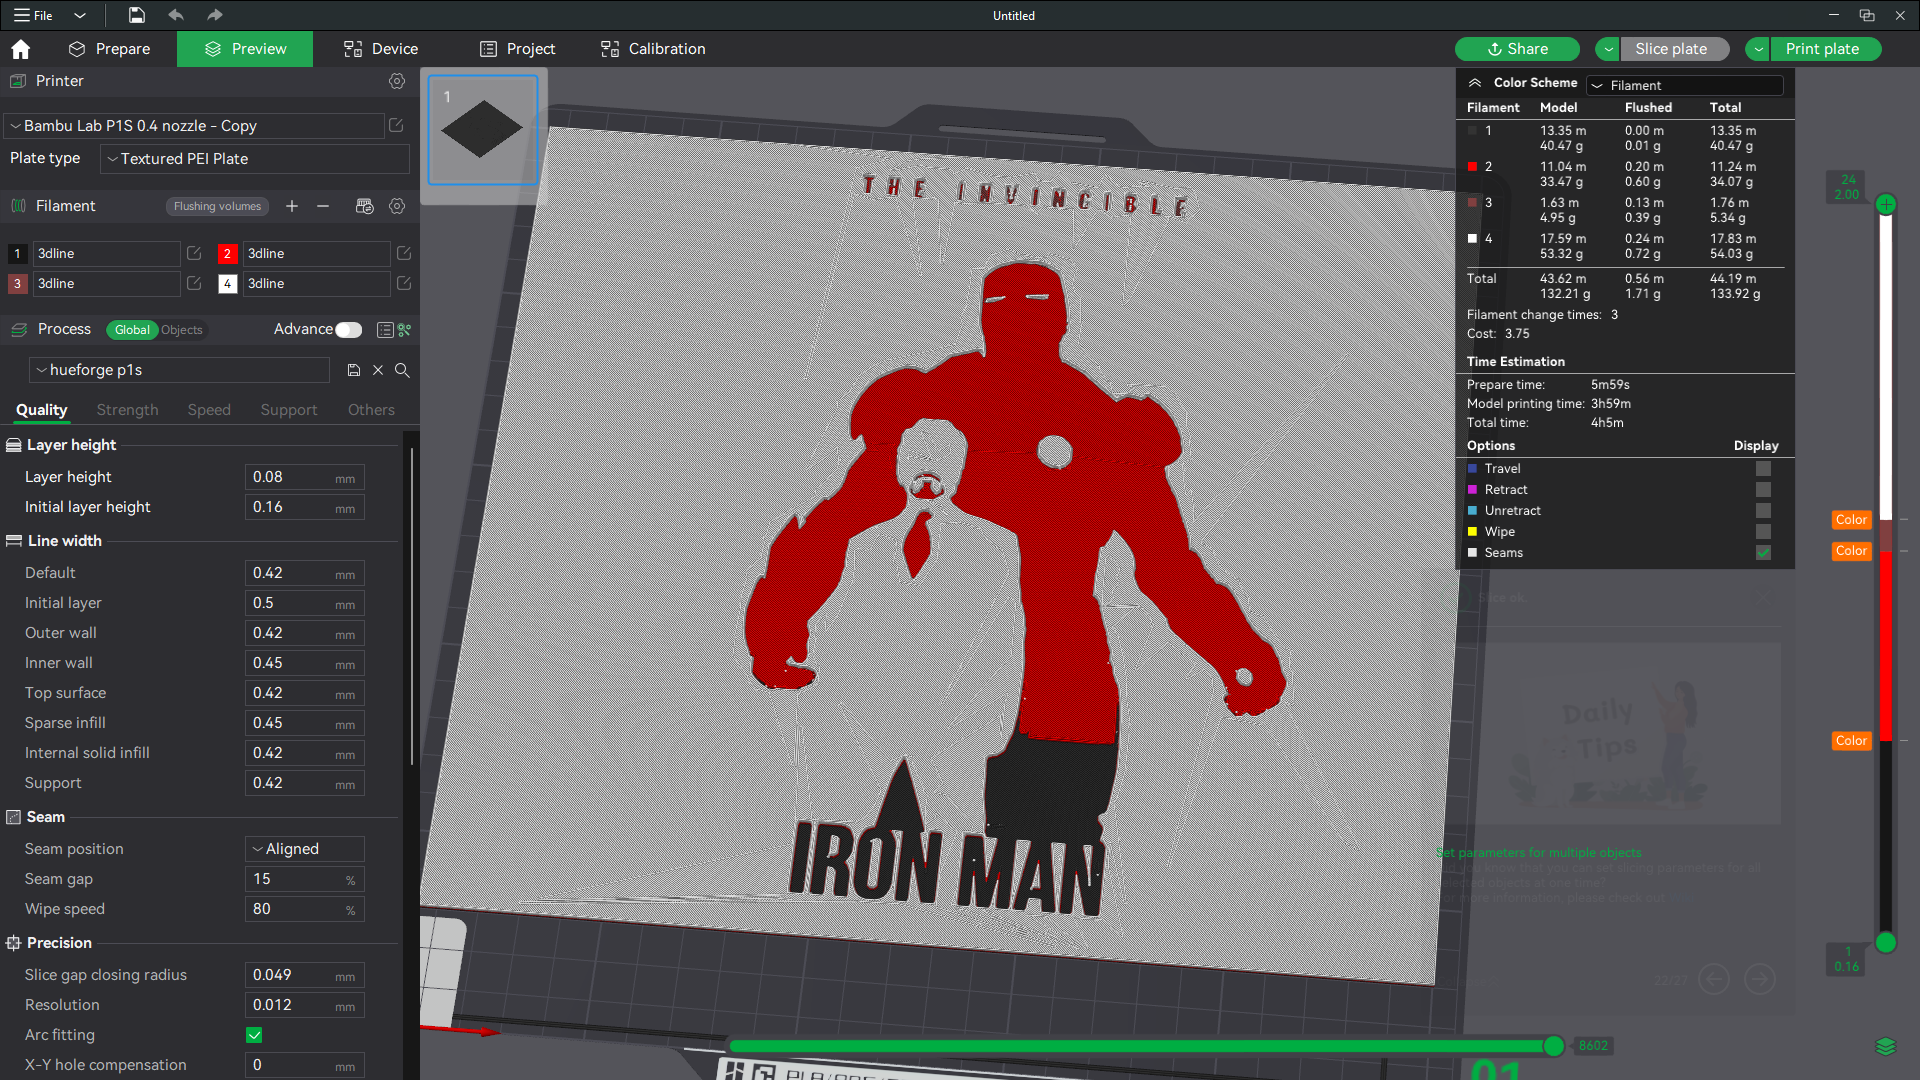This screenshot has height=1080, width=1920.
Task: Click the plus icon atop layer slider
Action: pyautogui.click(x=1886, y=204)
